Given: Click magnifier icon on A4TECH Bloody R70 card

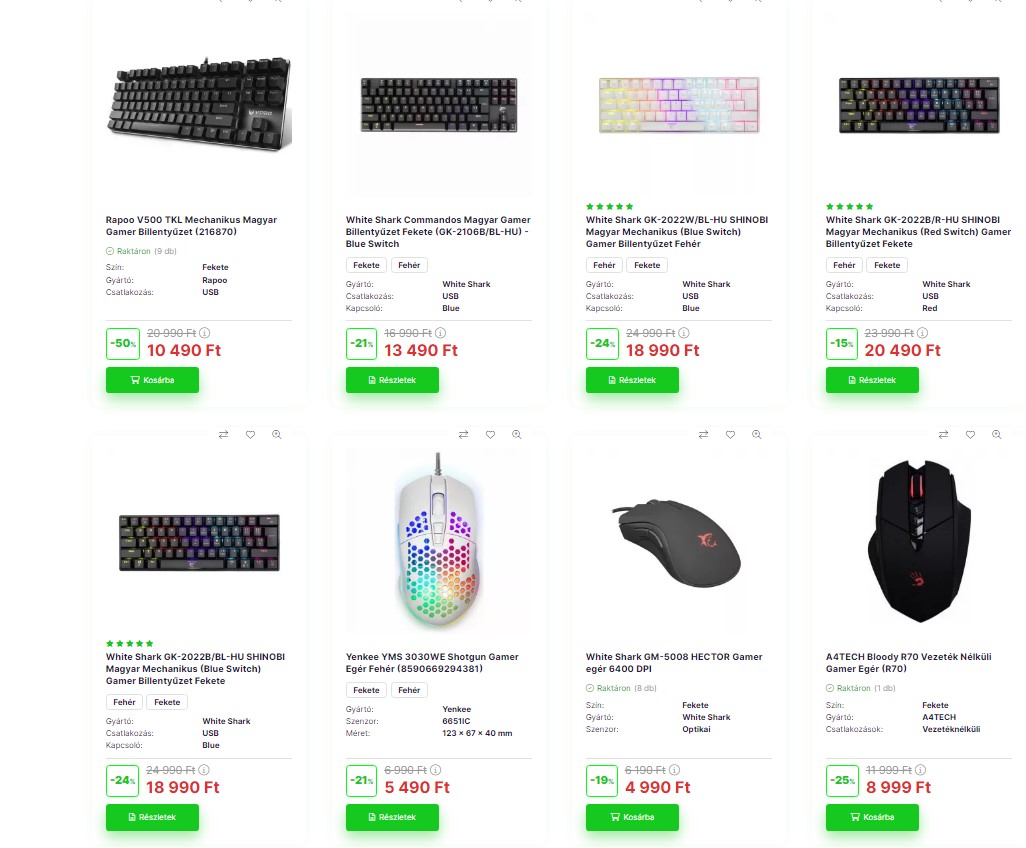Looking at the screenshot, I should tap(997, 434).
